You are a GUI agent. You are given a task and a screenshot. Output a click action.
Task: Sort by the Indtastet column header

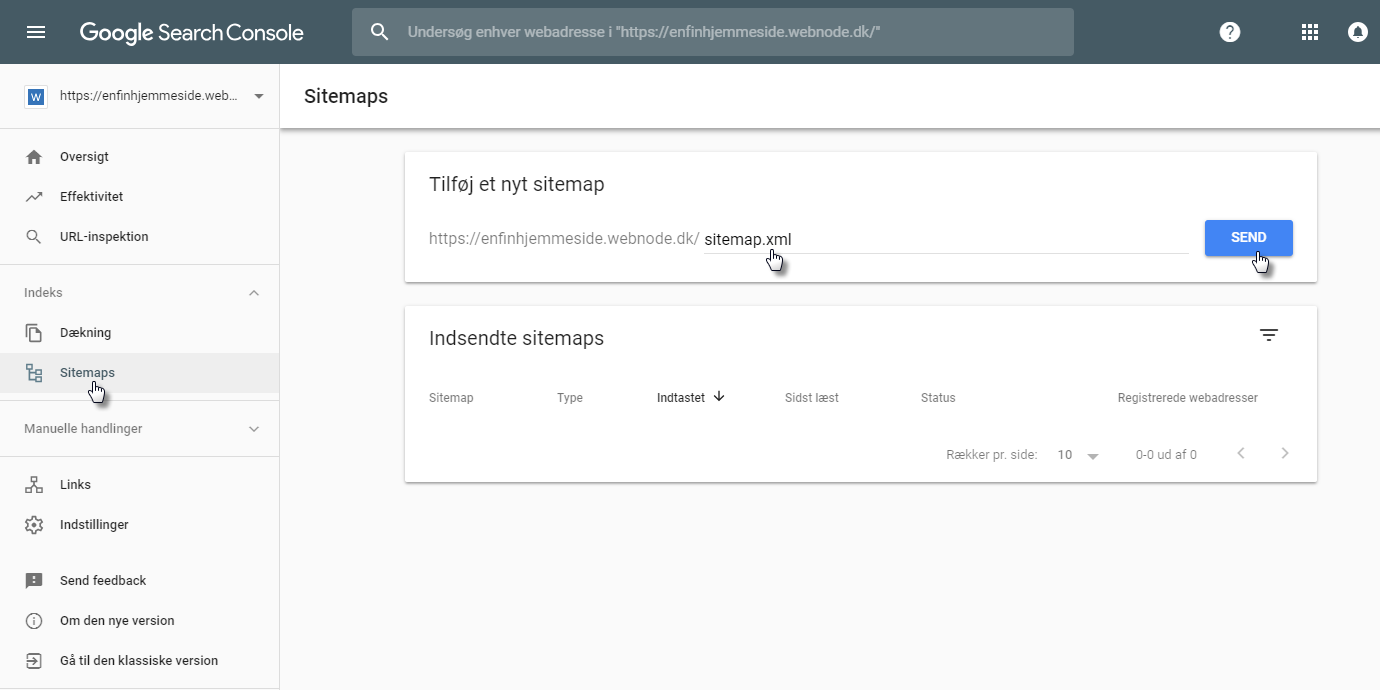[681, 398]
